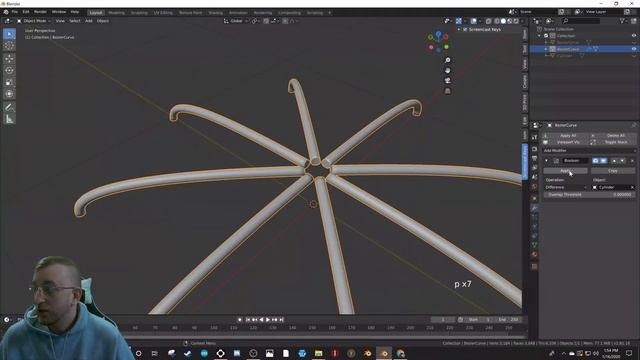
Task: Open outliner filter funnel icon
Action: click(622, 21)
